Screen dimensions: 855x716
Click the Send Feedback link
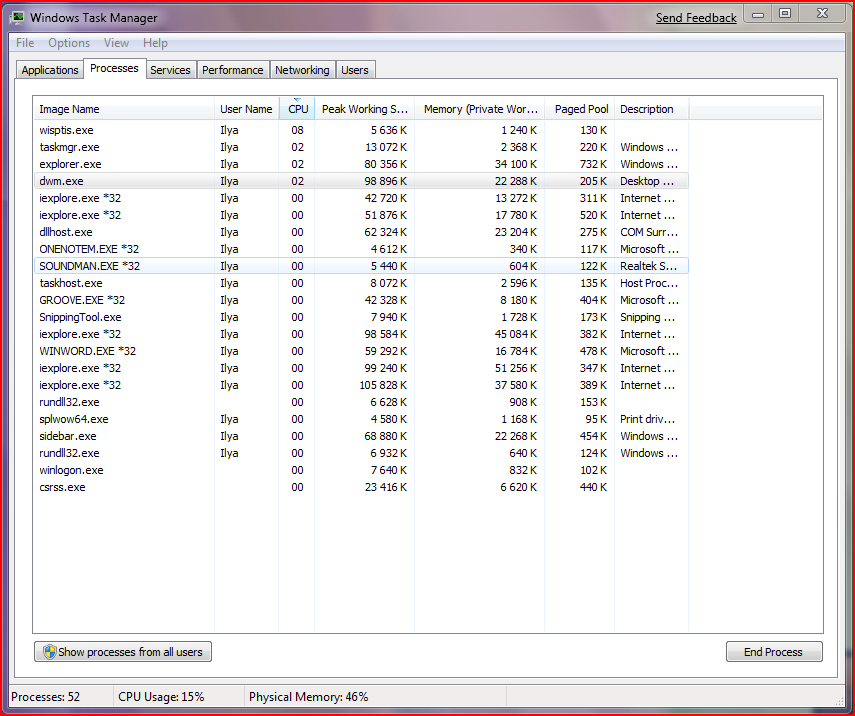696,17
